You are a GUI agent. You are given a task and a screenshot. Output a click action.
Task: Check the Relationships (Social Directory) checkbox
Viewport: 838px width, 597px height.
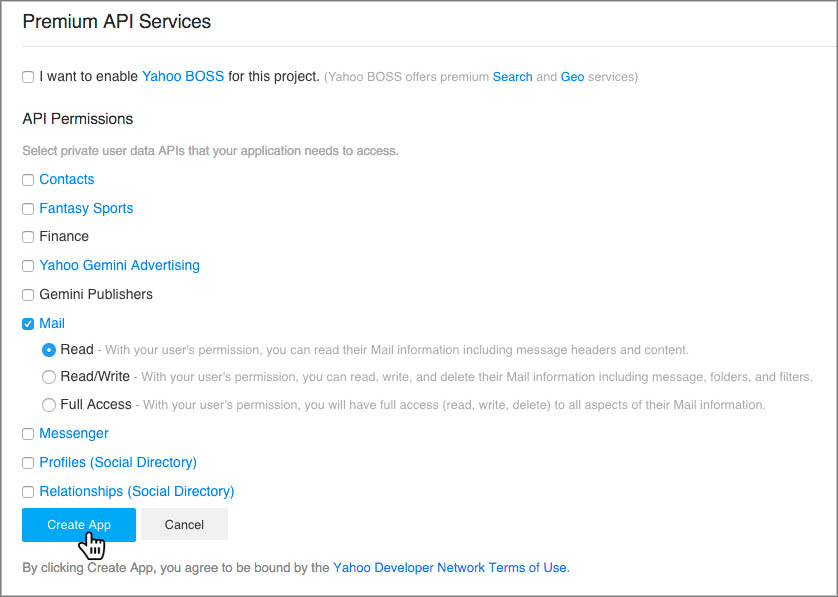(28, 492)
